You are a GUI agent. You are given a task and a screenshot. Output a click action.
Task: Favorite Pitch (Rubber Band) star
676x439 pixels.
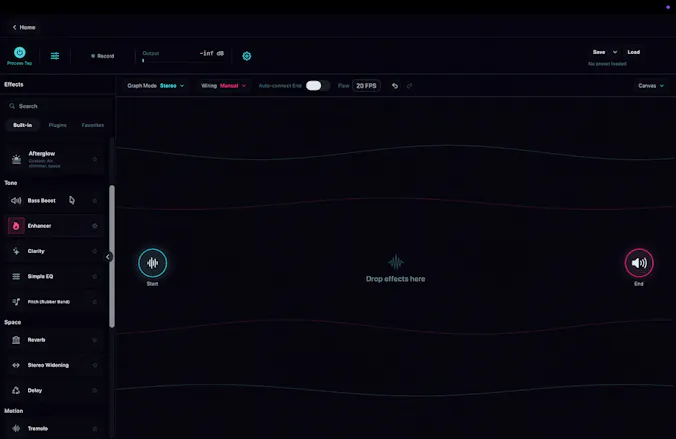(94, 302)
